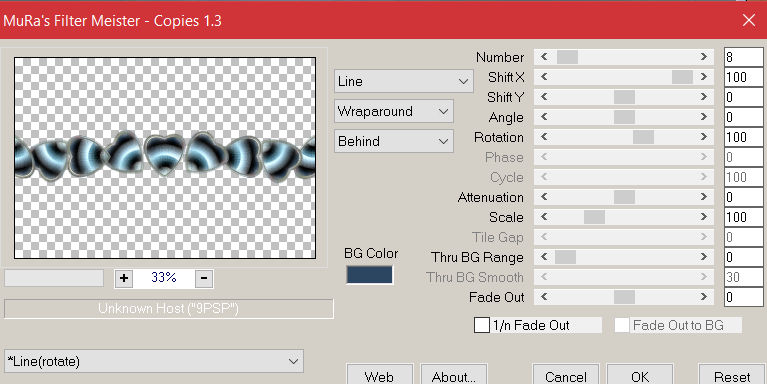Screen dimensions: 767x384
Task: Open the Behind order dropdown
Action: (x=394, y=141)
